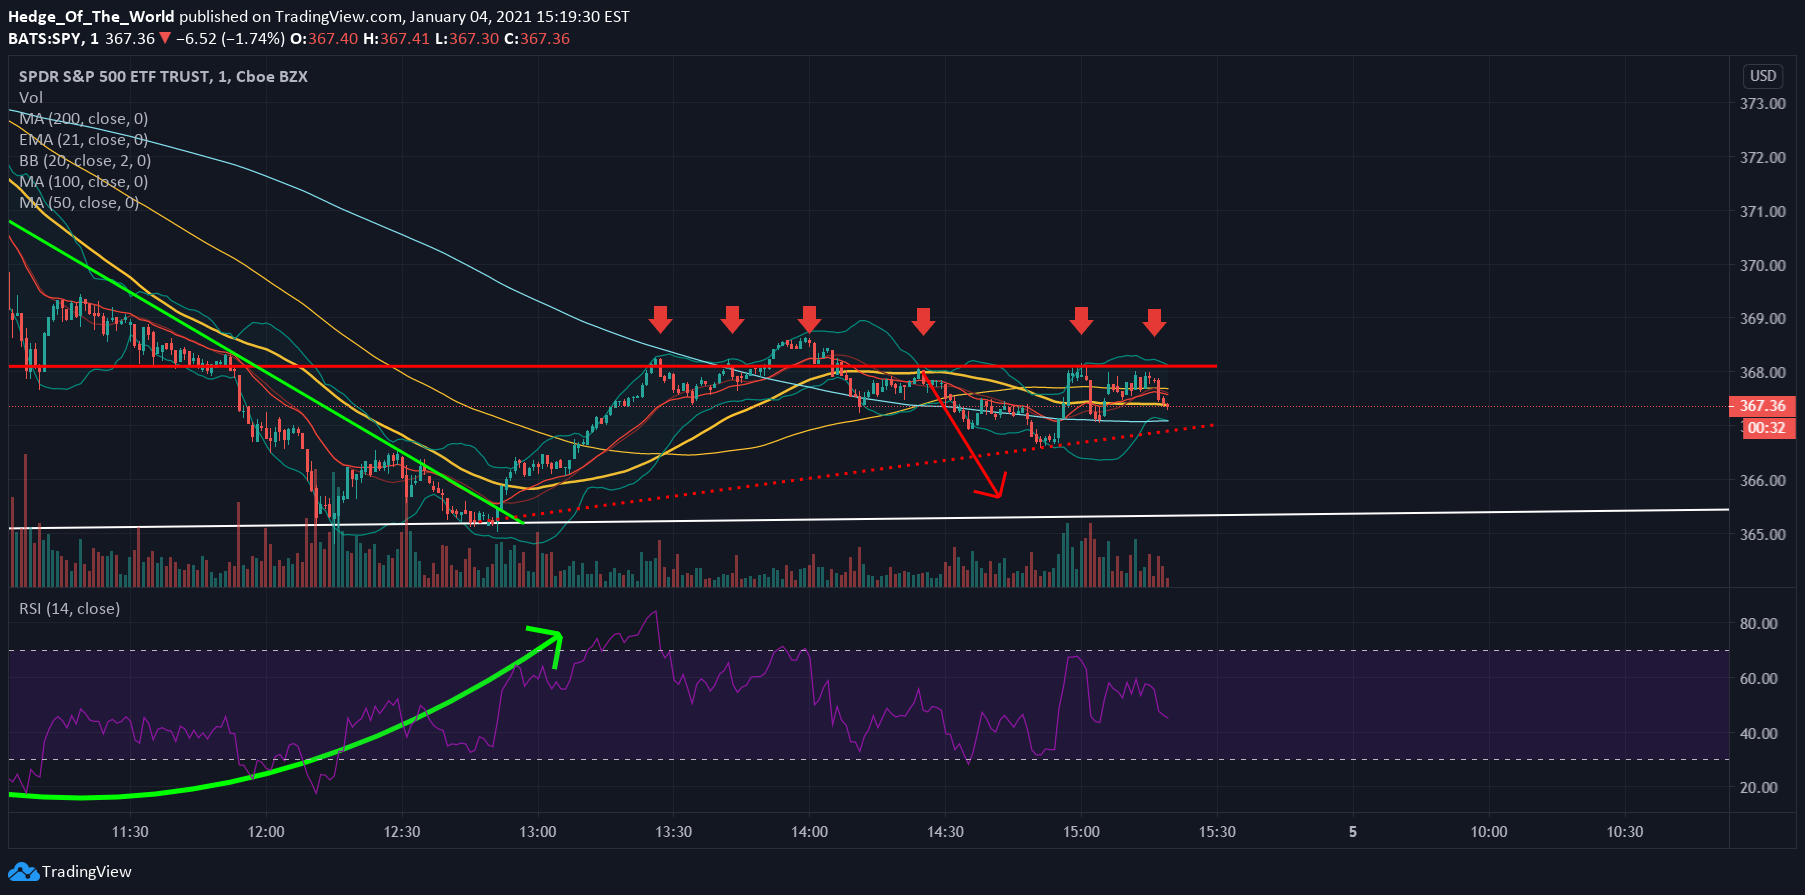Click the BATS:SPY symbol in header
Image resolution: width=1805 pixels, height=895 pixels.
pos(44,39)
